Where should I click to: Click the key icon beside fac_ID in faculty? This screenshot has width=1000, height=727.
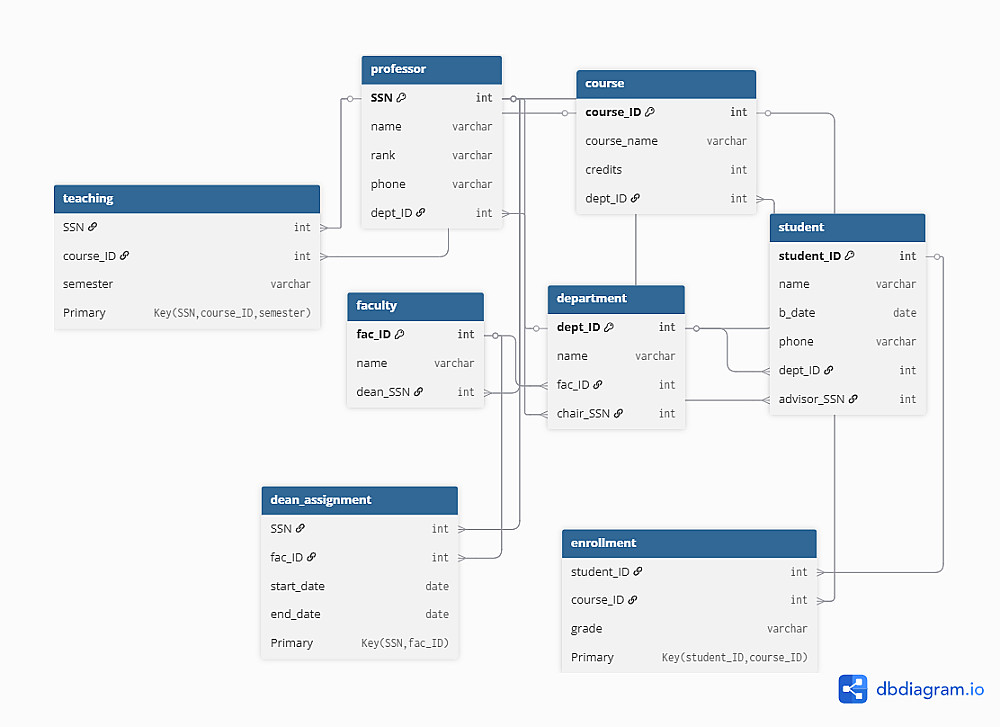(x=400, y=334)
